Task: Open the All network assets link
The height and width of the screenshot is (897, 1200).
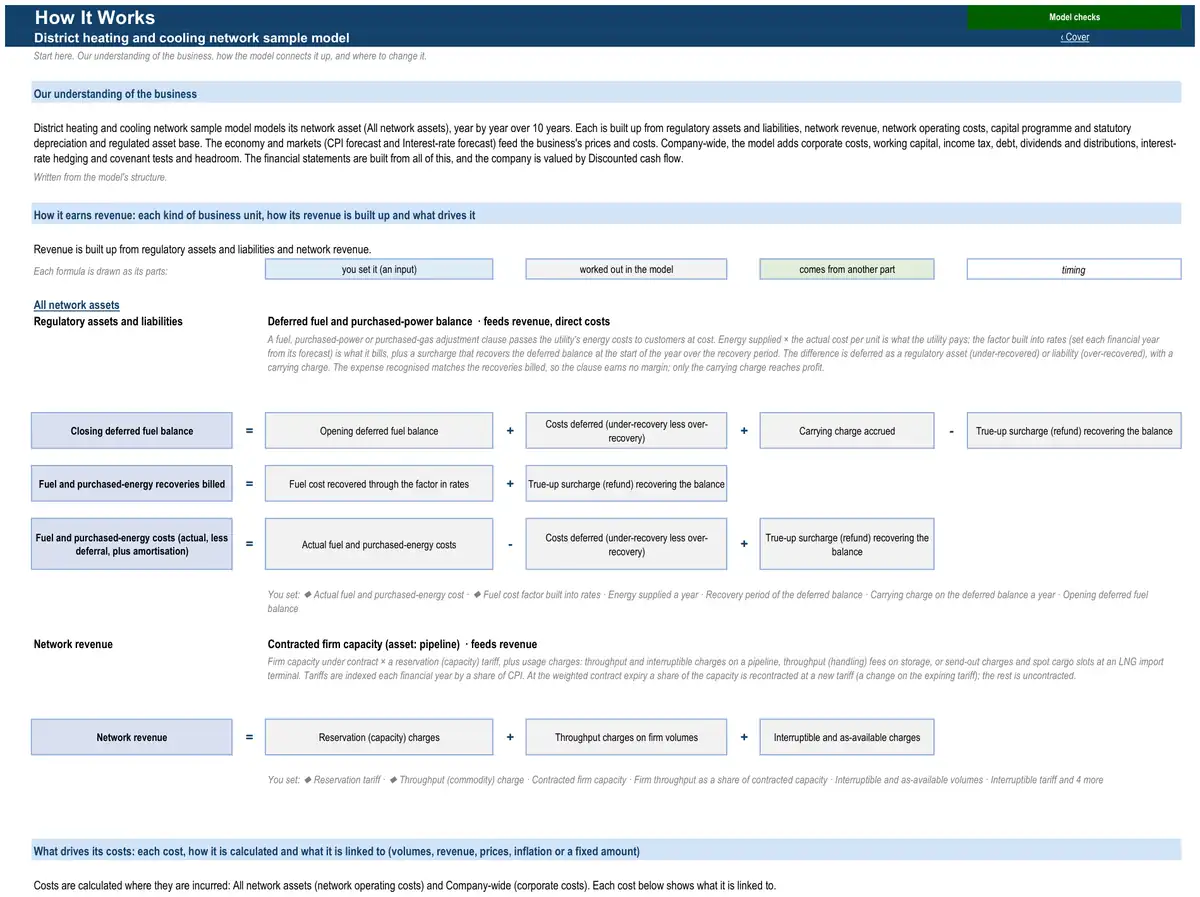Action: click(77, 305)
